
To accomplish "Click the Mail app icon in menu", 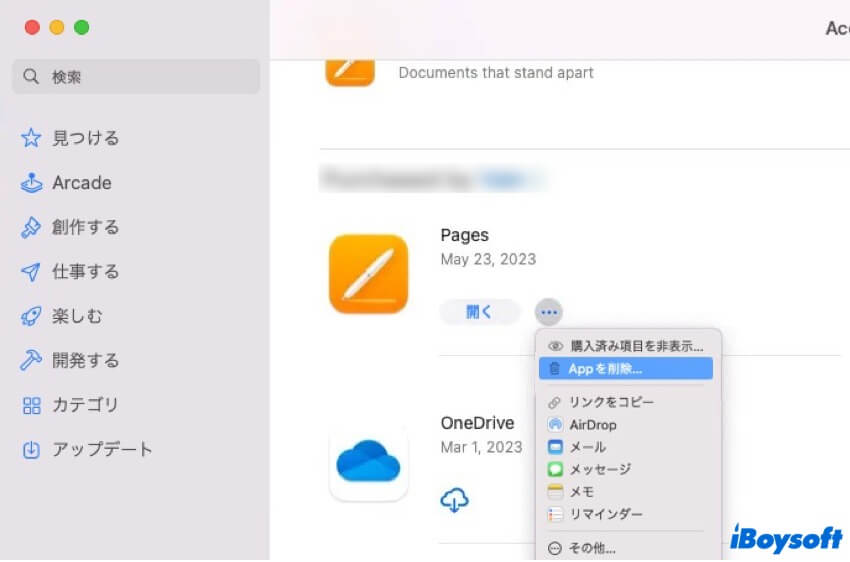I will coord(555,447).
